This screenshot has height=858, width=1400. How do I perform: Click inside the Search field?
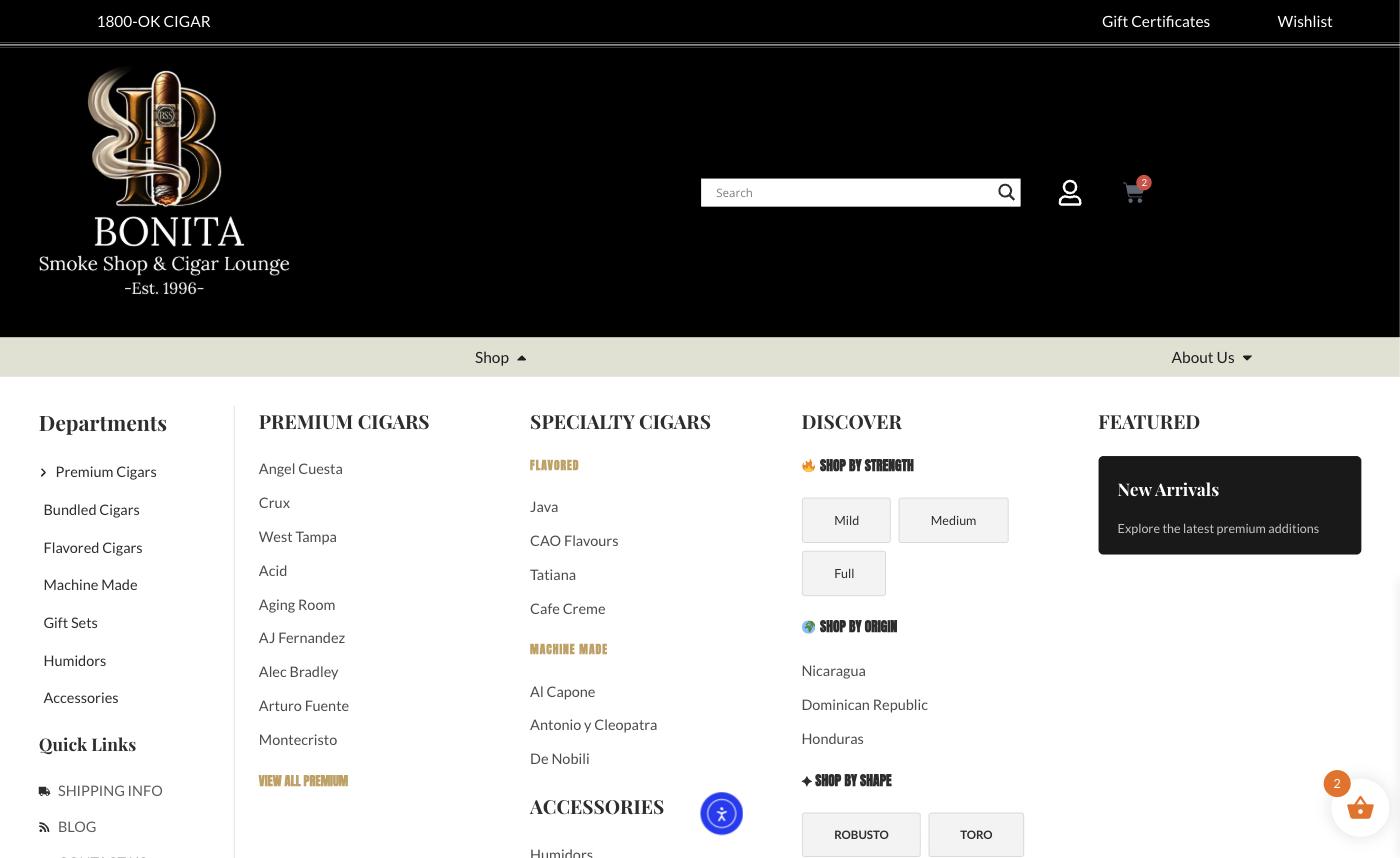click(x=850, y=192)
